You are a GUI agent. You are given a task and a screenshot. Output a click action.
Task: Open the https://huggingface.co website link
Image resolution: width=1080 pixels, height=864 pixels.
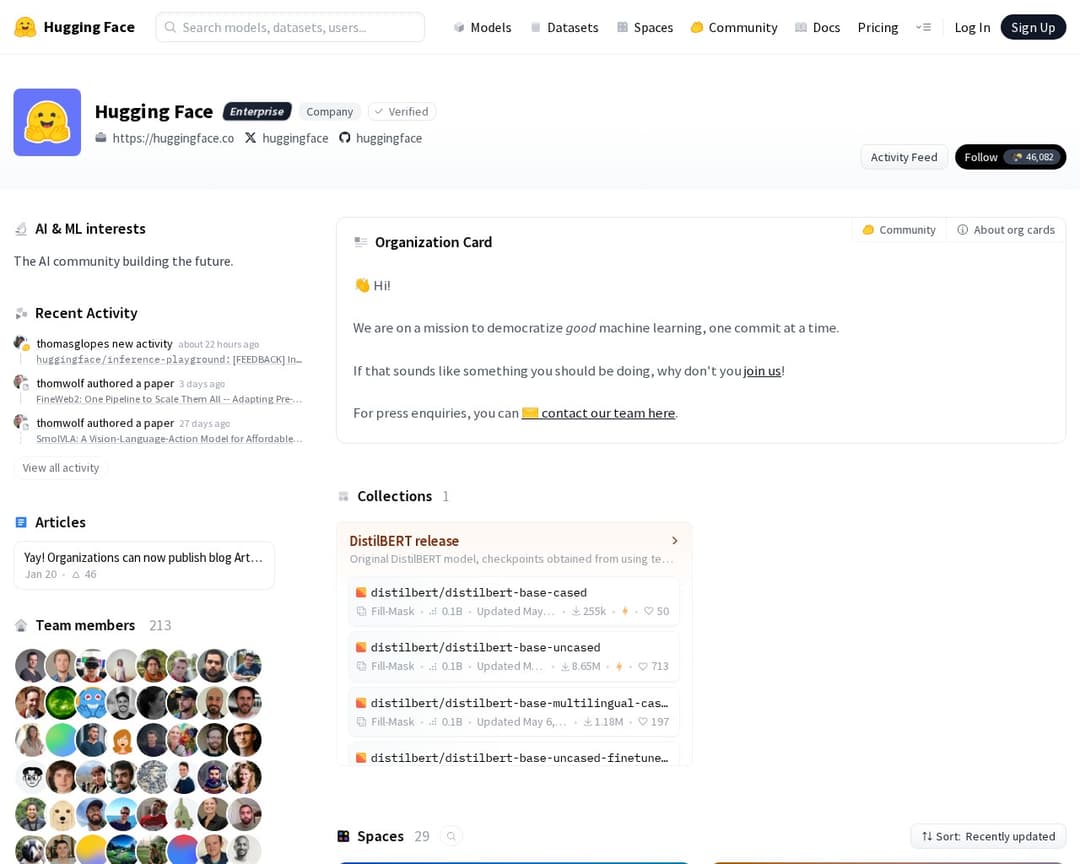173,138
